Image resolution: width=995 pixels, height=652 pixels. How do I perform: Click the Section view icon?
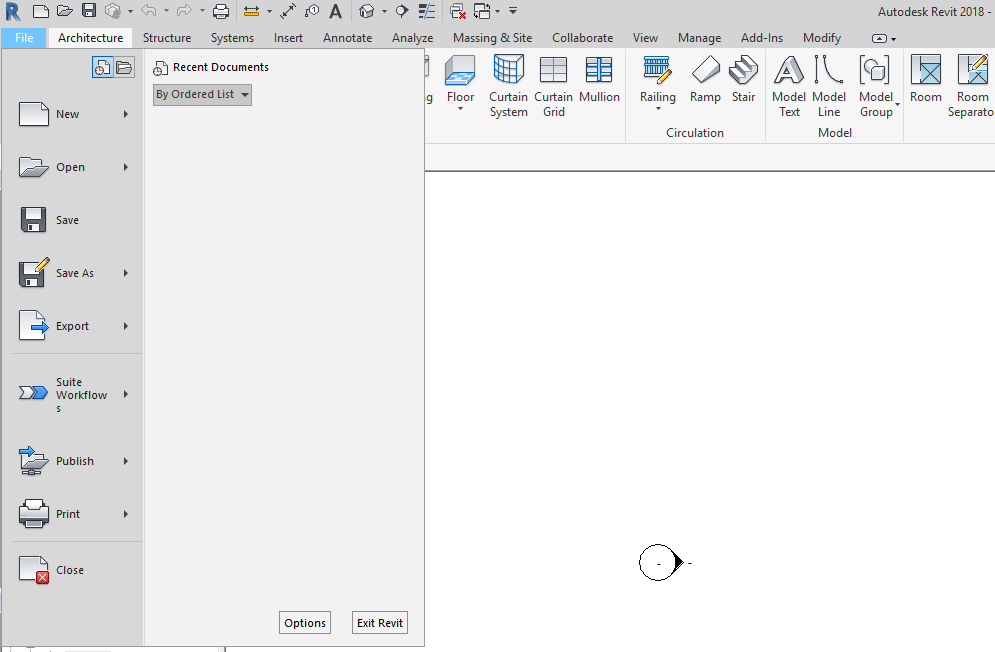pos(402,11)
